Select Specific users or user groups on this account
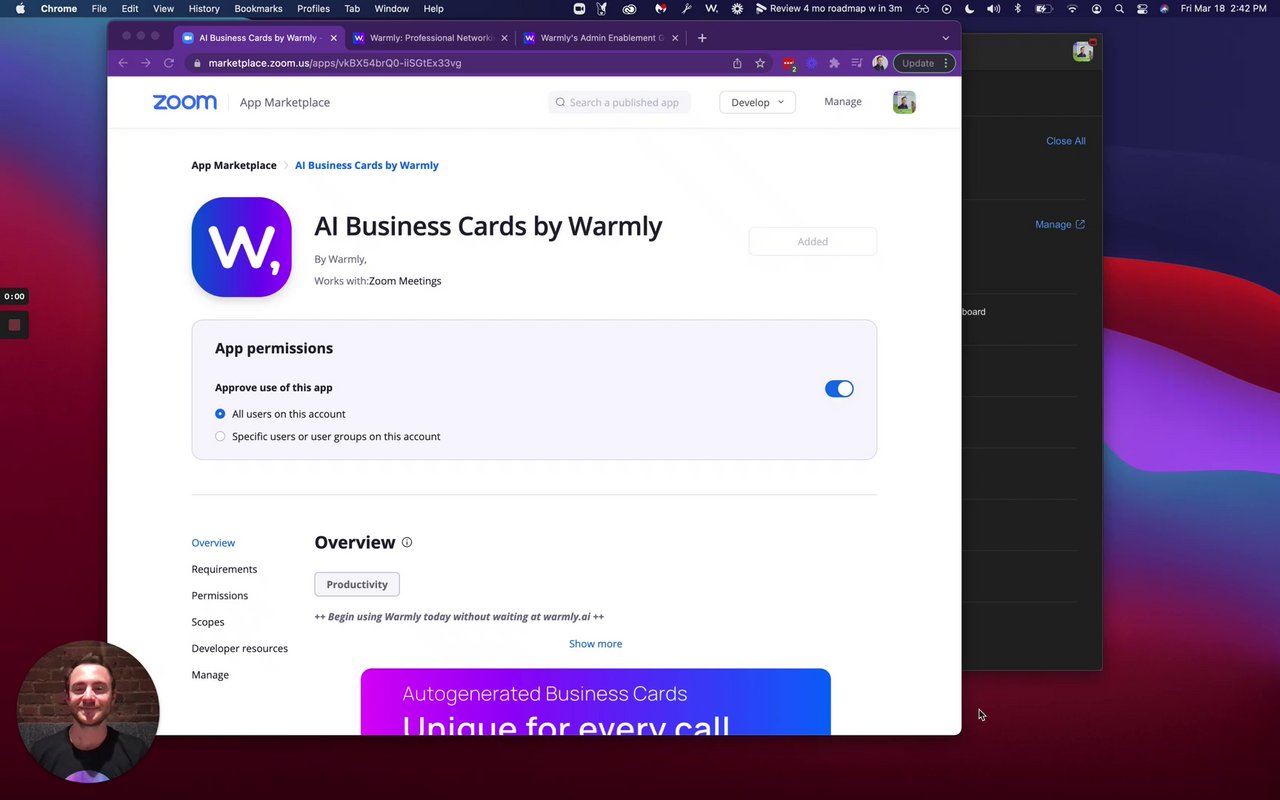 [220, 436]
